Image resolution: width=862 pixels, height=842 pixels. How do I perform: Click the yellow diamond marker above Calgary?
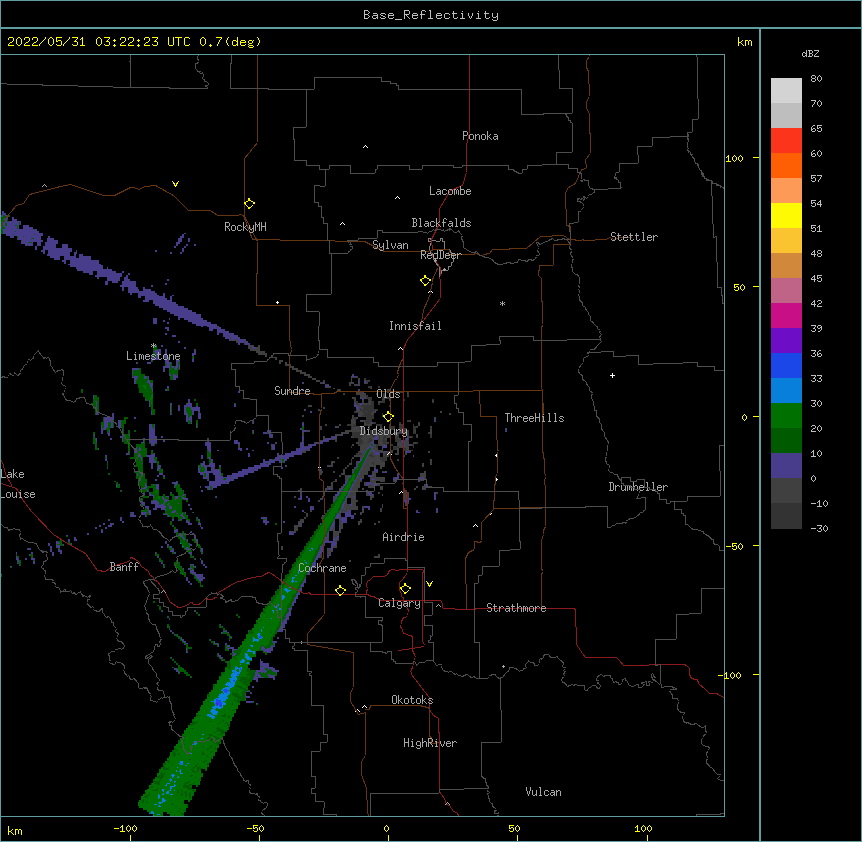pyautogui.click(x=405, y=589)
